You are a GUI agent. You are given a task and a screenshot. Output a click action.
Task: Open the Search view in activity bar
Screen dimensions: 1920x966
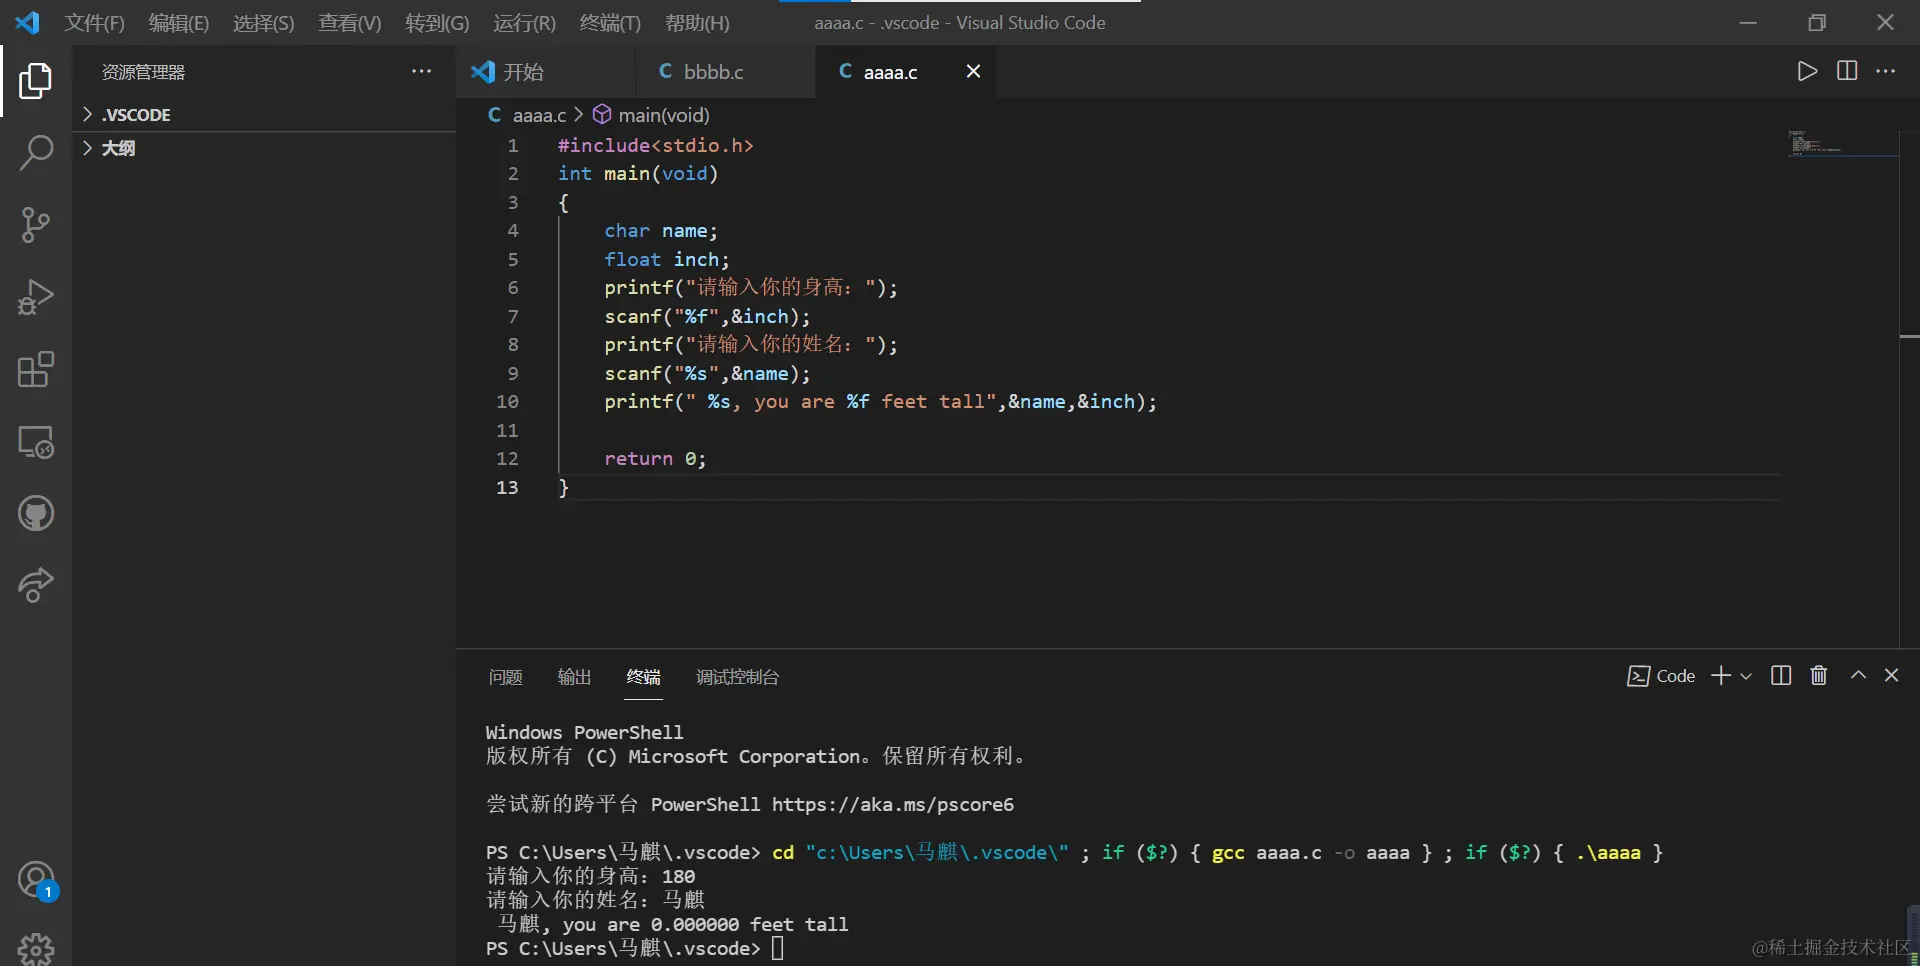(36, 153)
